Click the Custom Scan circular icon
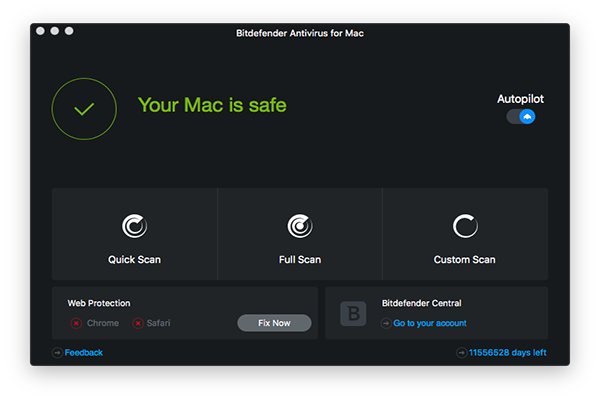 click(x=464, y=226)
